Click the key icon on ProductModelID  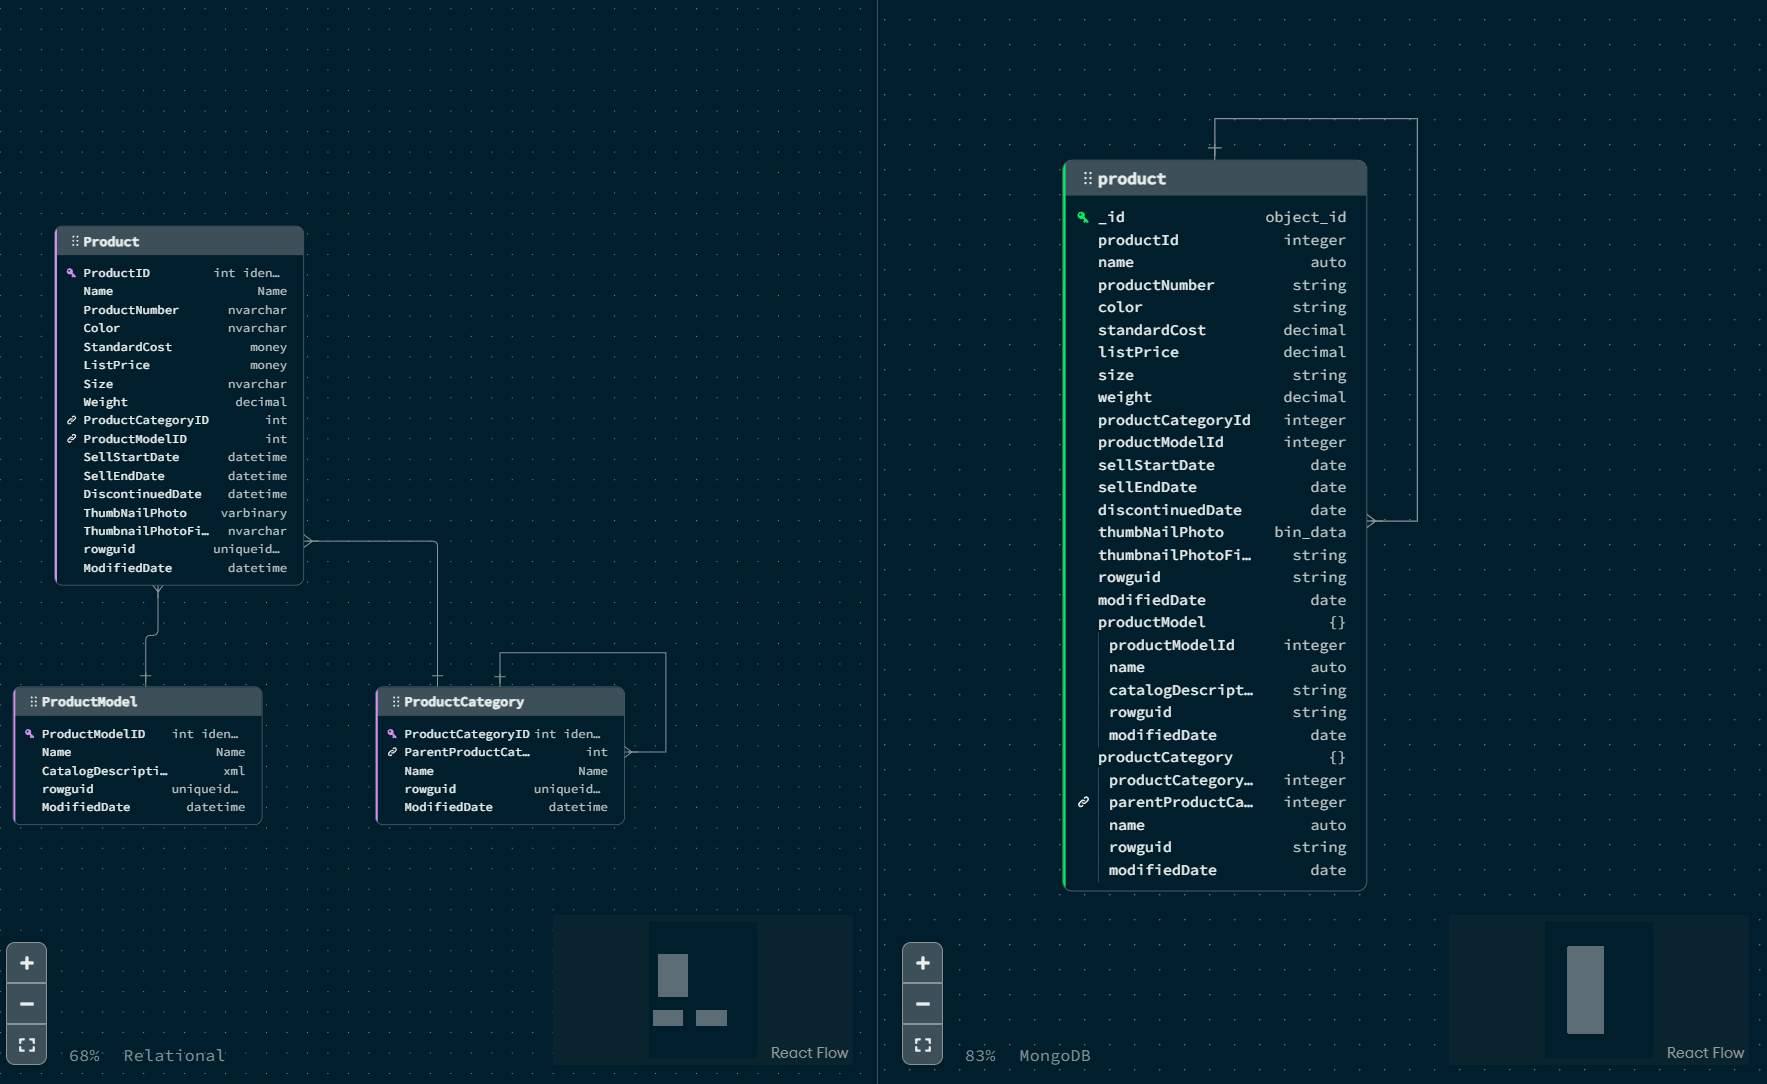point(29,733)
